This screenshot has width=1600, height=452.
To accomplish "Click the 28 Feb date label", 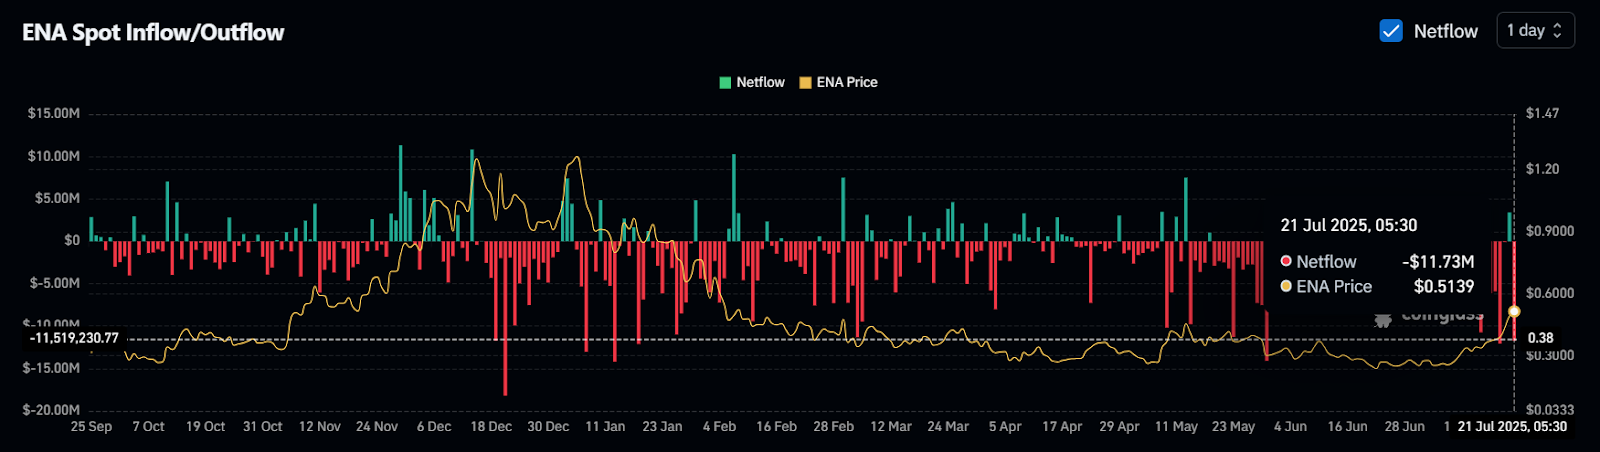I will (833, 426).
